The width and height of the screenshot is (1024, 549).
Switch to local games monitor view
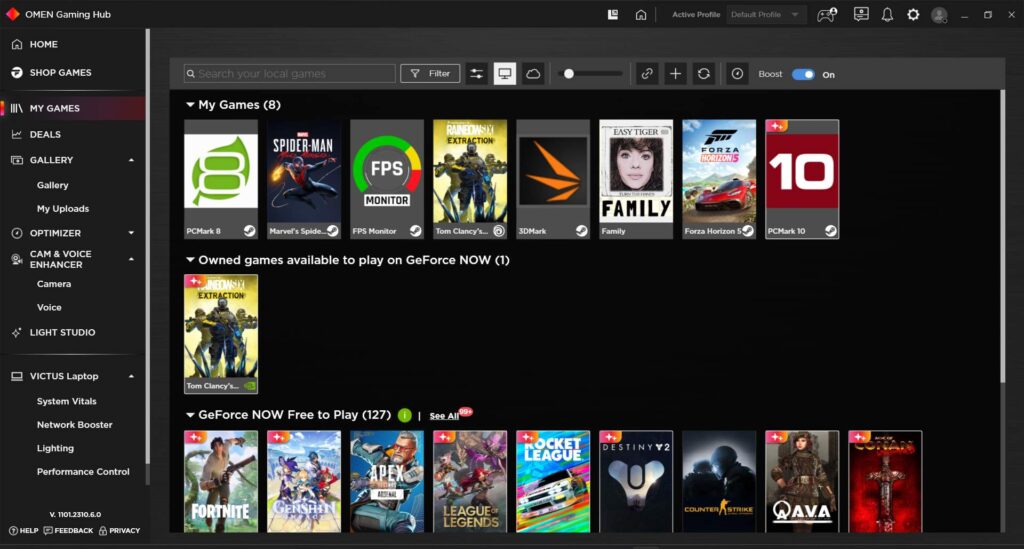coord(505,74)
